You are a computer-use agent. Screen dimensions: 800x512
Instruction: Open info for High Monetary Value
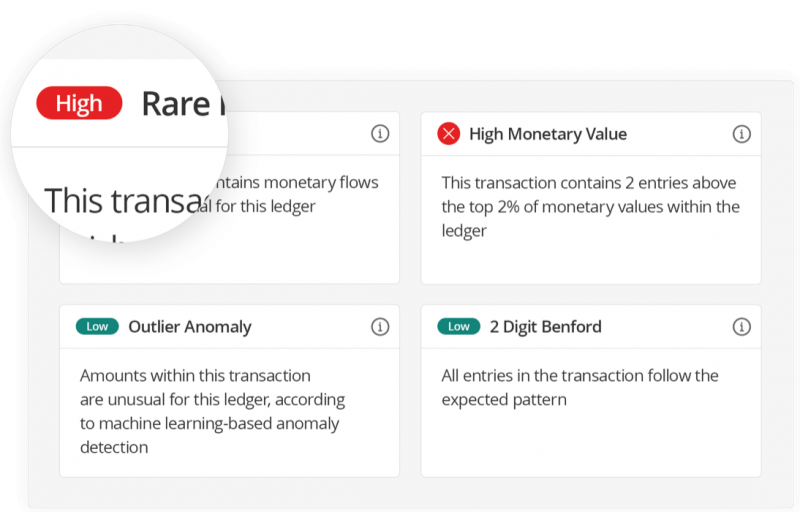point(741,134)
